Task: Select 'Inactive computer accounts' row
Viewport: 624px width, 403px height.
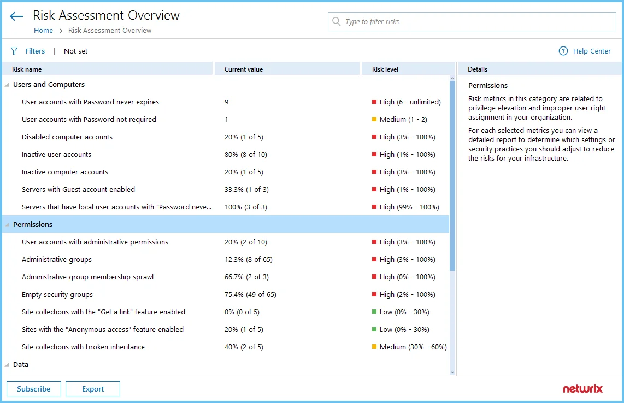Action: point(226,172)
